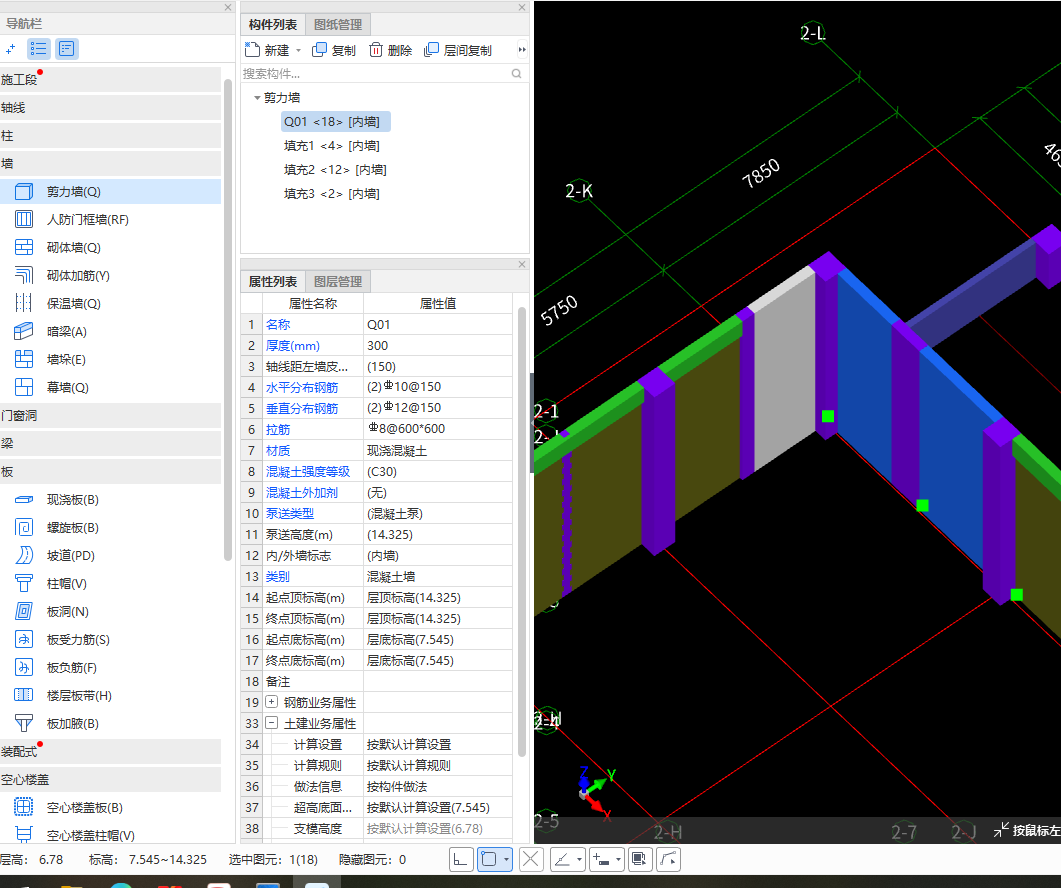This screenshot has height=888, width=1061.
Task: Click the property list vertical scrollbar
Action: click(522, 531)
